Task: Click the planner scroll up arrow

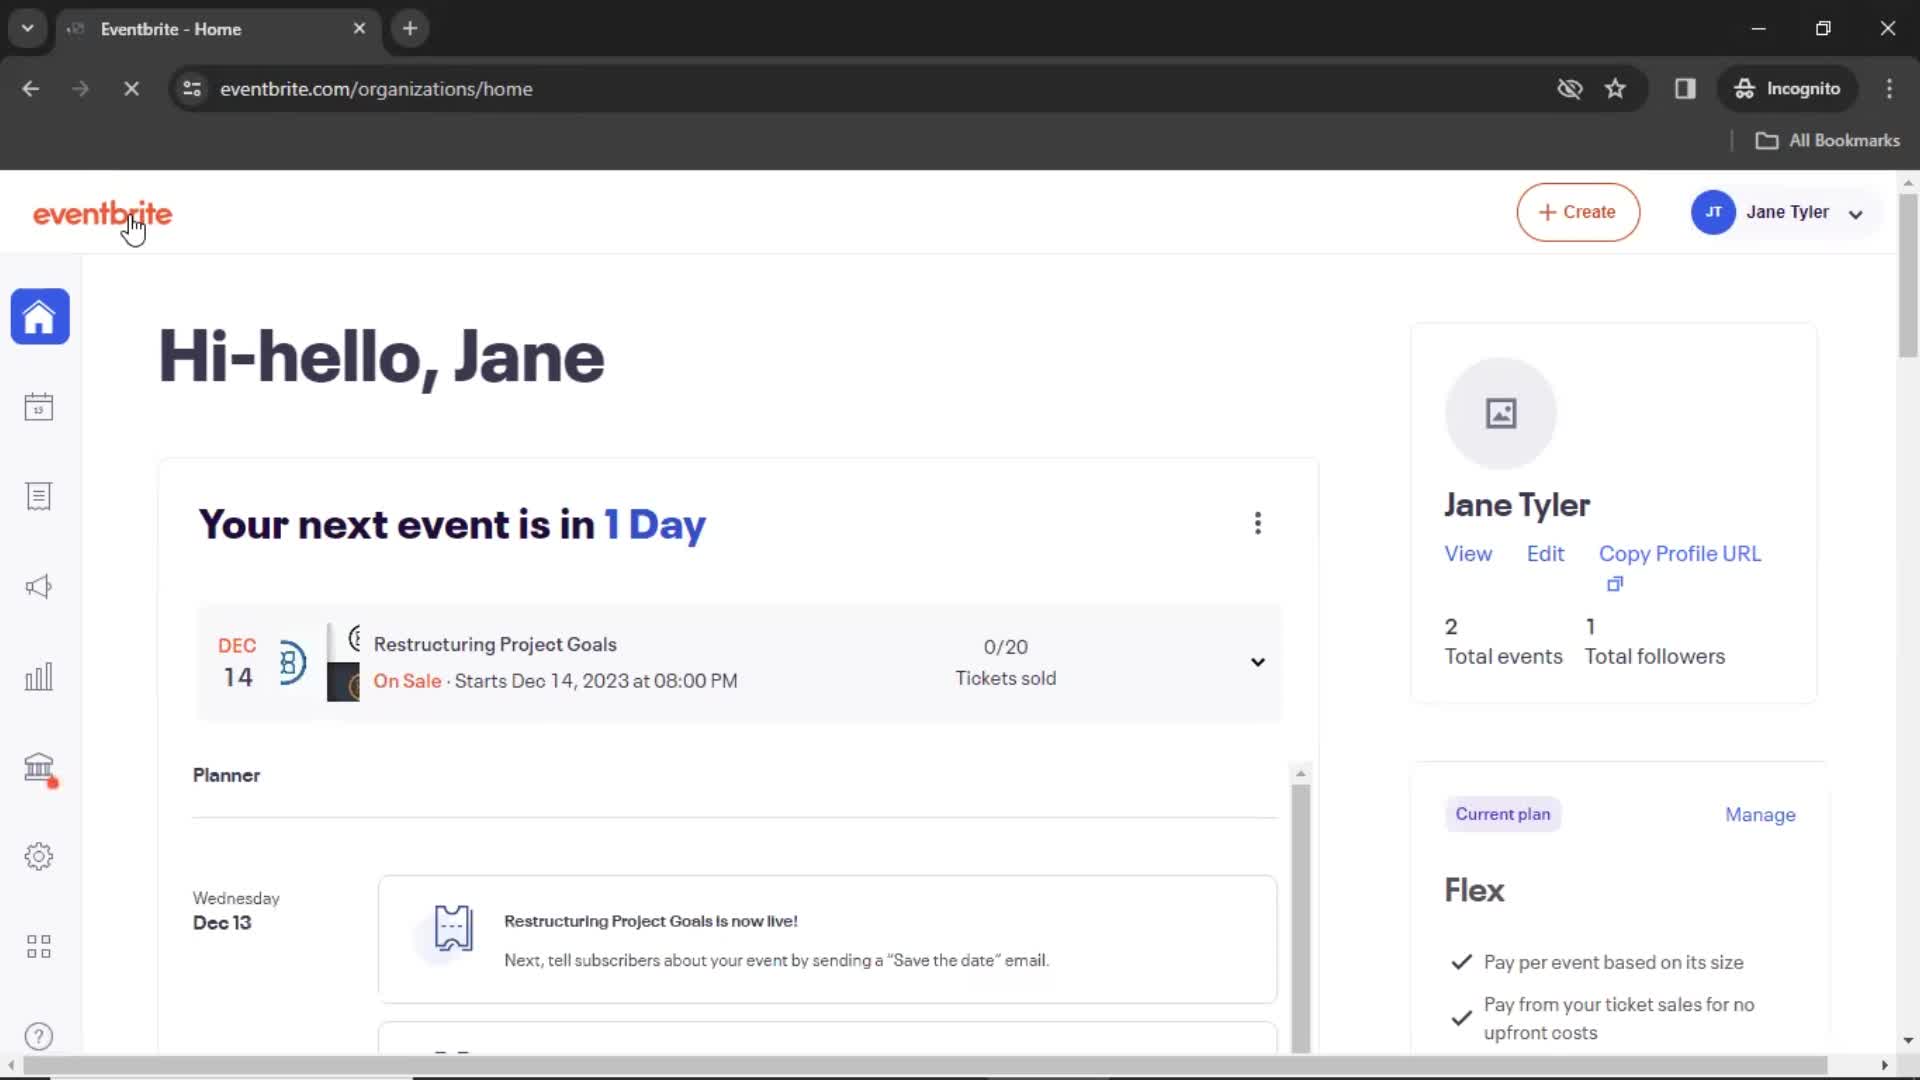Action: click(x=1300, y=773)
